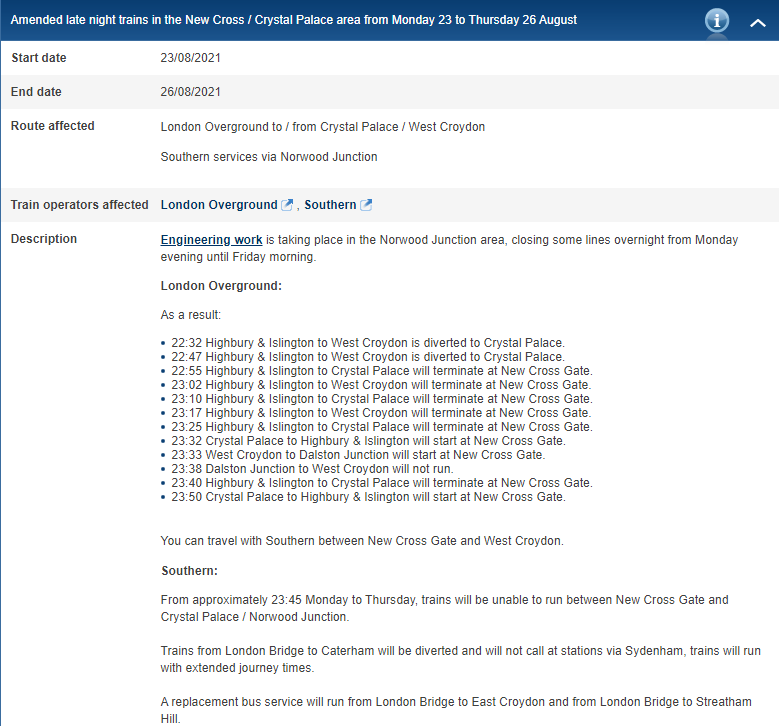
Task: Click the information icon in the header
Action: tap(716, 20)
